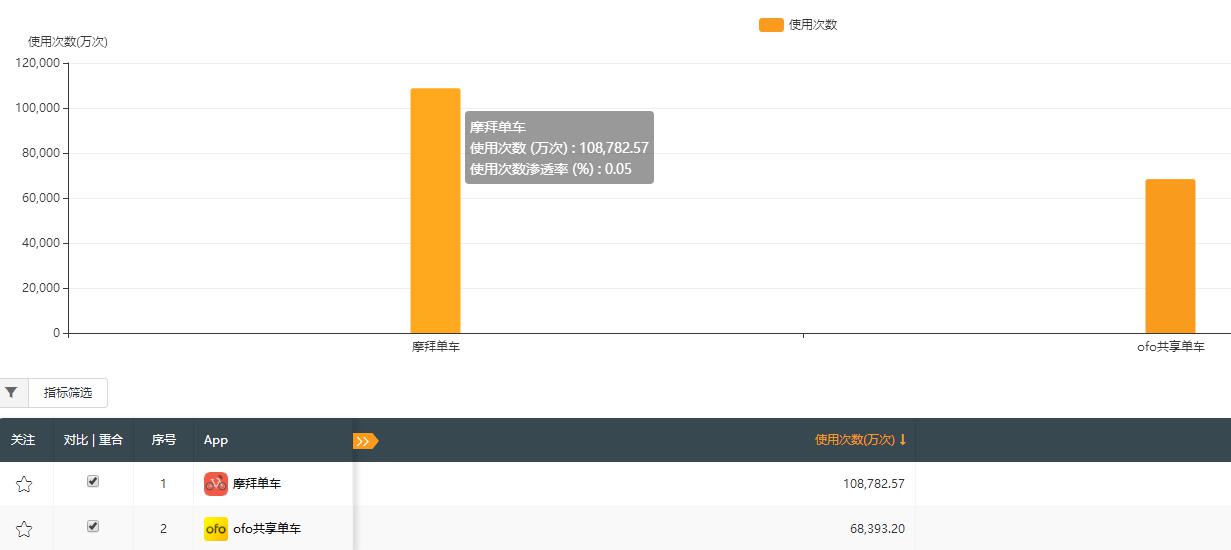This screenshot has height=550, width=1231.
Task: Click the App column header
Action: coord(216,440)
